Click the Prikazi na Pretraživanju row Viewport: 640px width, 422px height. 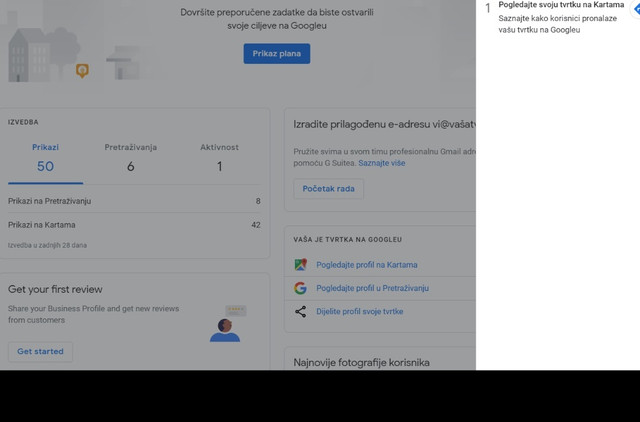pyautogui.click(x=134, y=201)
